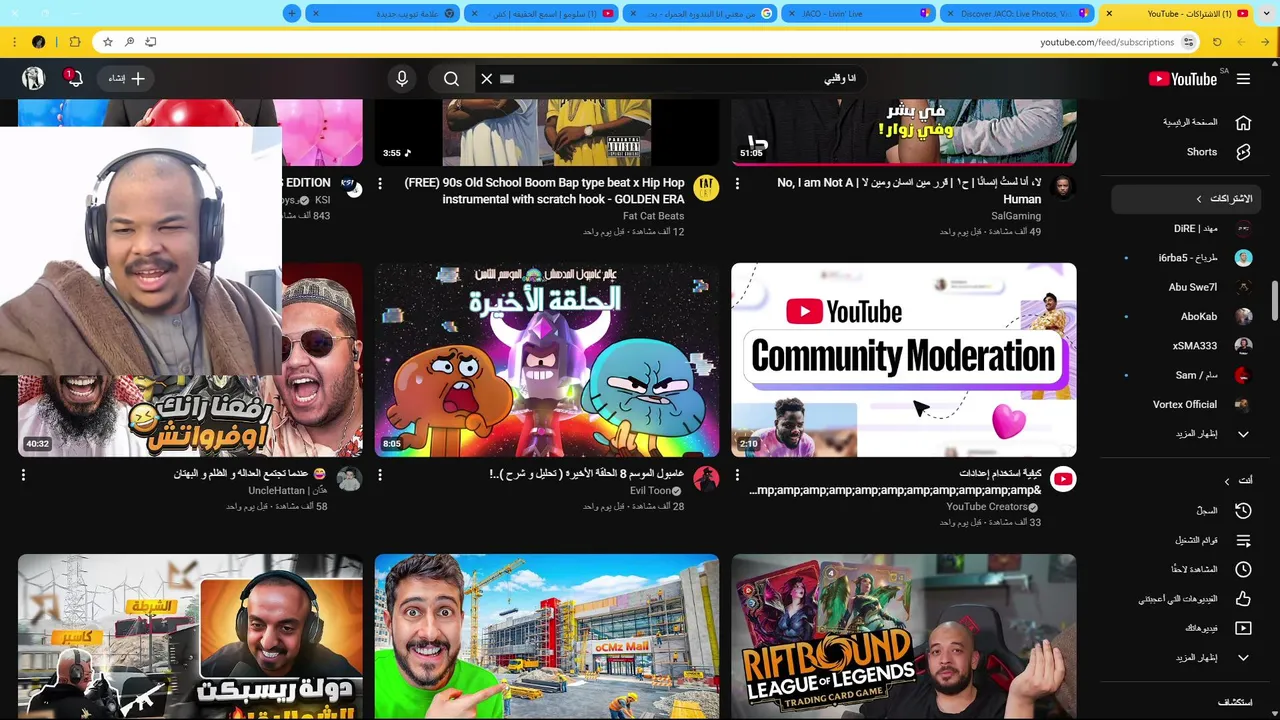
Task: Switch to the 'علامة تبويب جديدة' tab
Action: point(381,13)
